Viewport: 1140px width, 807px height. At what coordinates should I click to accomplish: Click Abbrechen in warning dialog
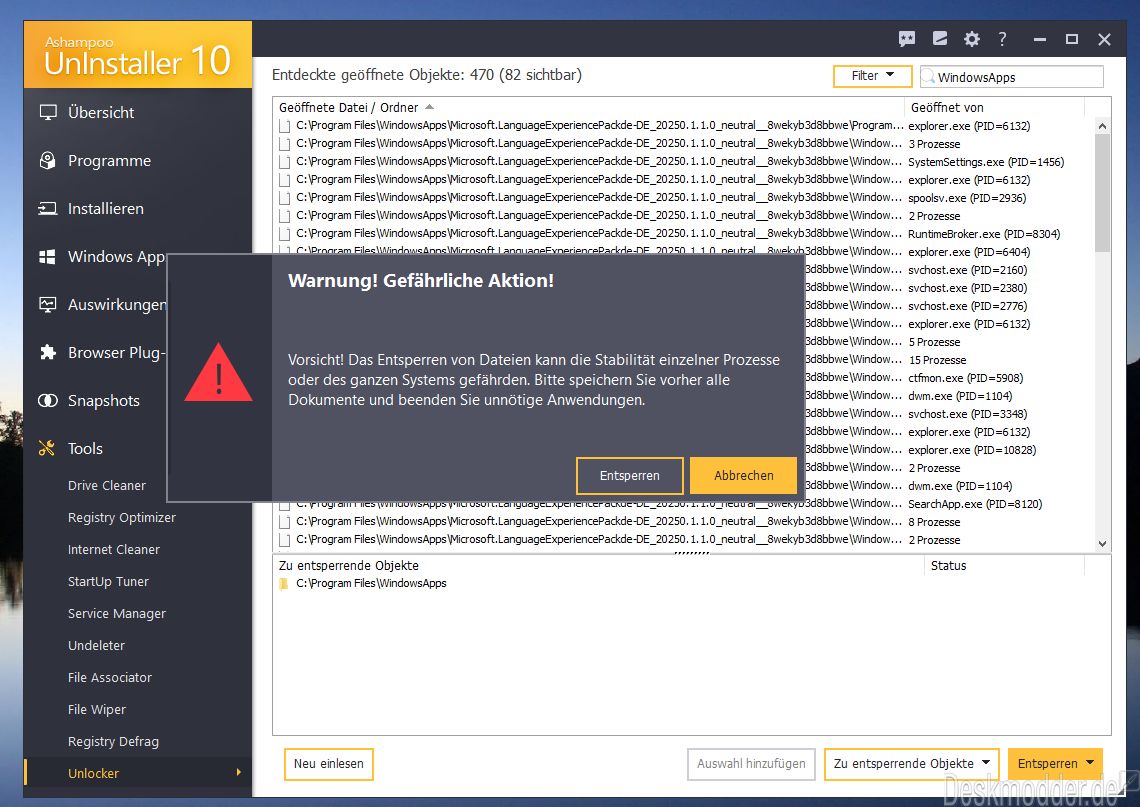click(x=743, y=475)
